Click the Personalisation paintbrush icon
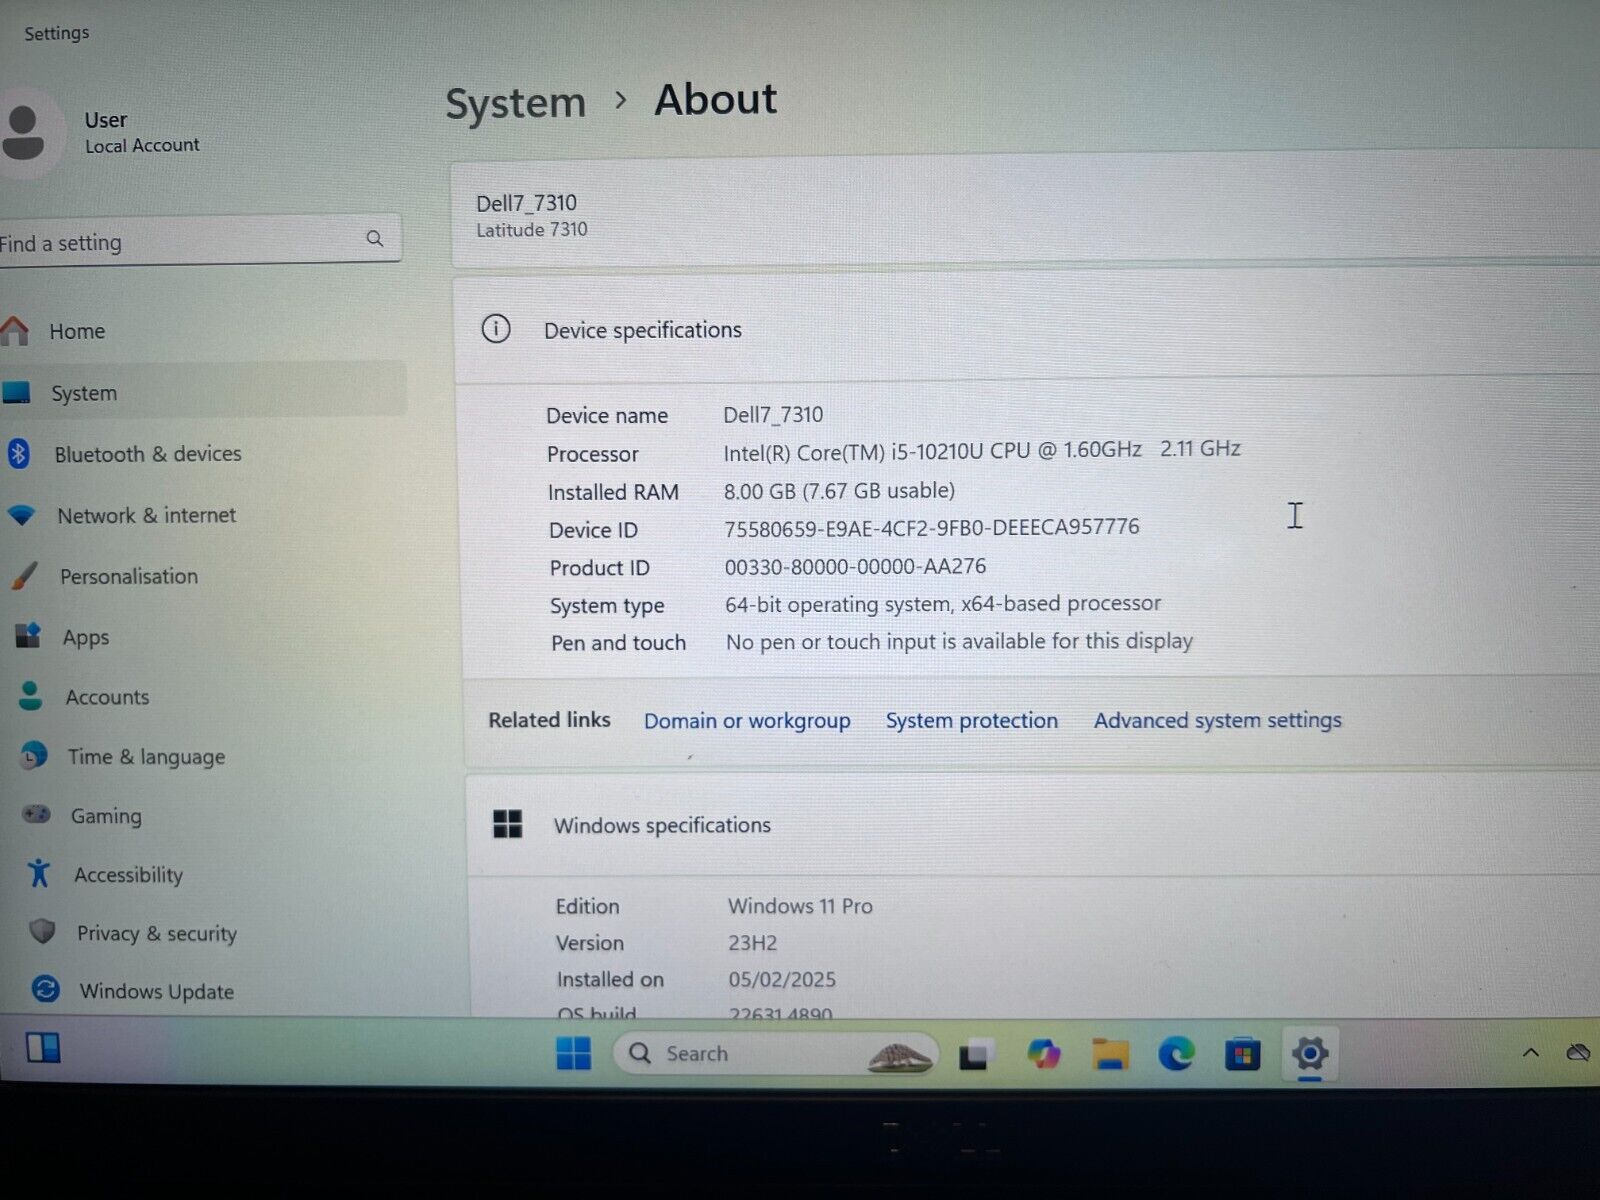The width and height of the screenshot is (1600, 1200). click(24, 575)
